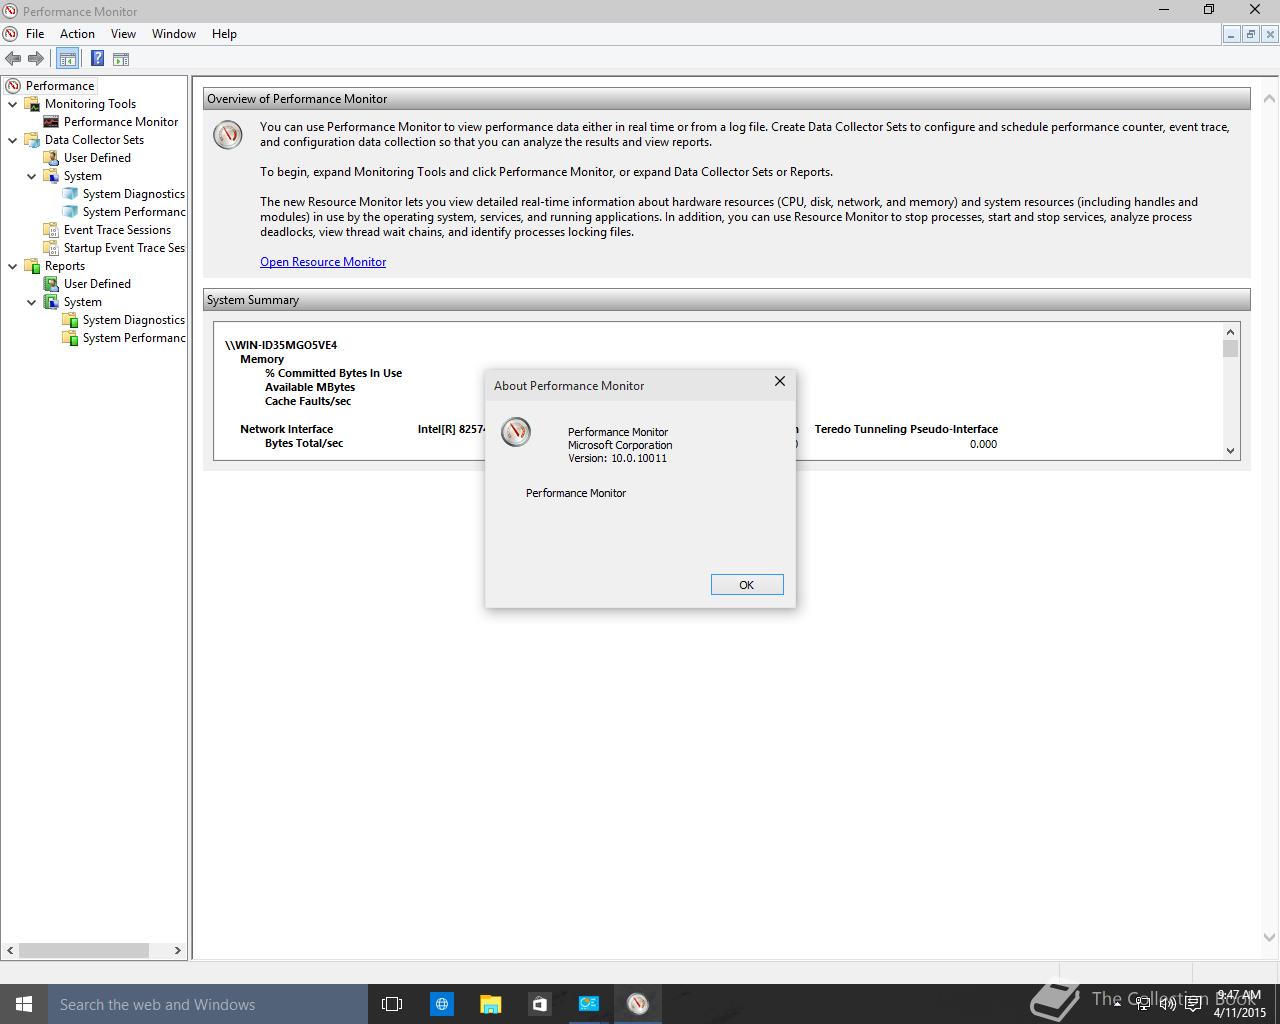Click the Reports node icon

[x=32, y=266]
